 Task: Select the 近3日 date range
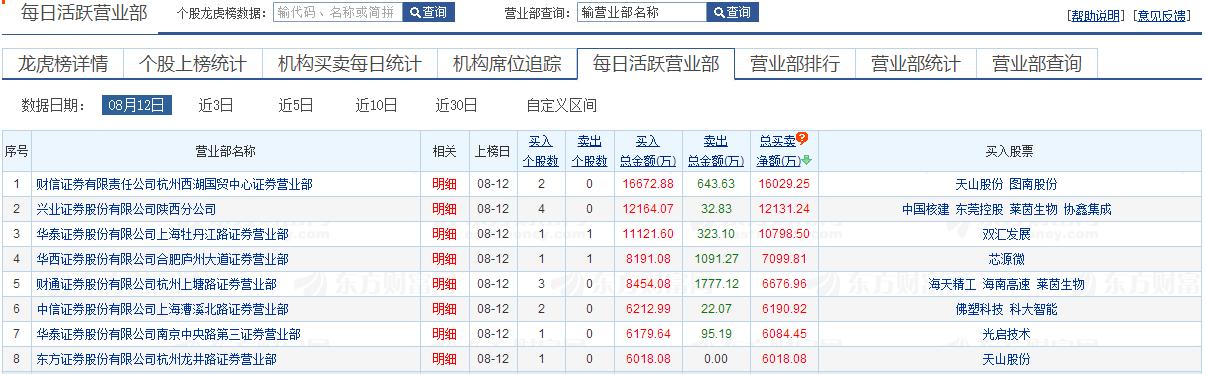(216, 105)
